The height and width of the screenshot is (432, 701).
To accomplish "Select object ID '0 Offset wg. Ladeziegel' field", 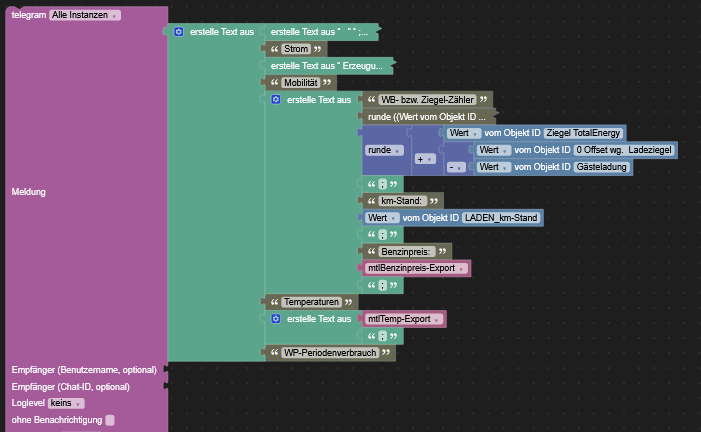I will (x=624, y=150).
